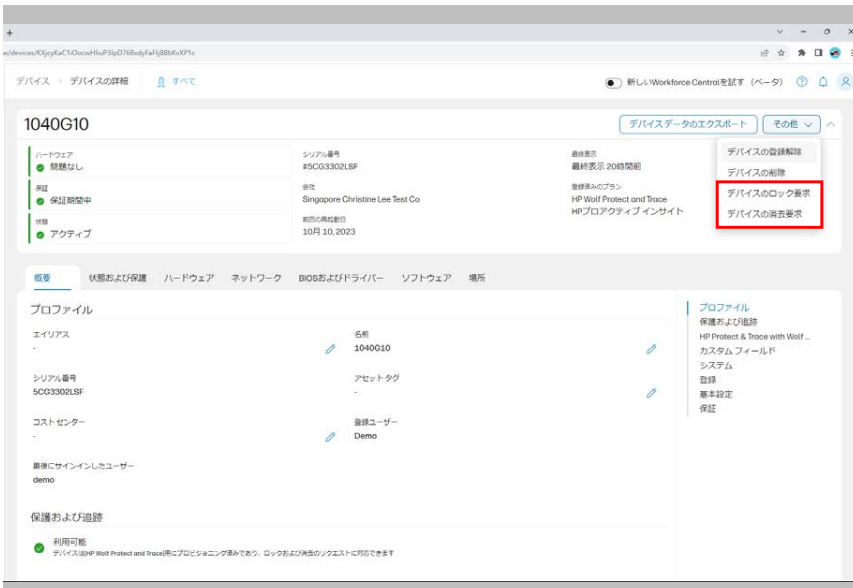Open the BIOSおよびドライバー tab
This screenshot has width=853, height=588.
coord(340,278)
